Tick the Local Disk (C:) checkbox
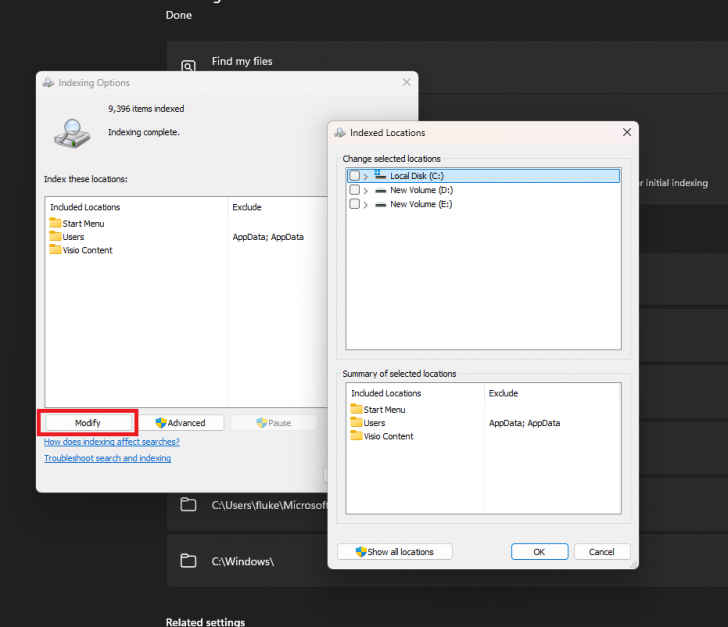Viewport: 728px width, 627px height. [354, 176]
